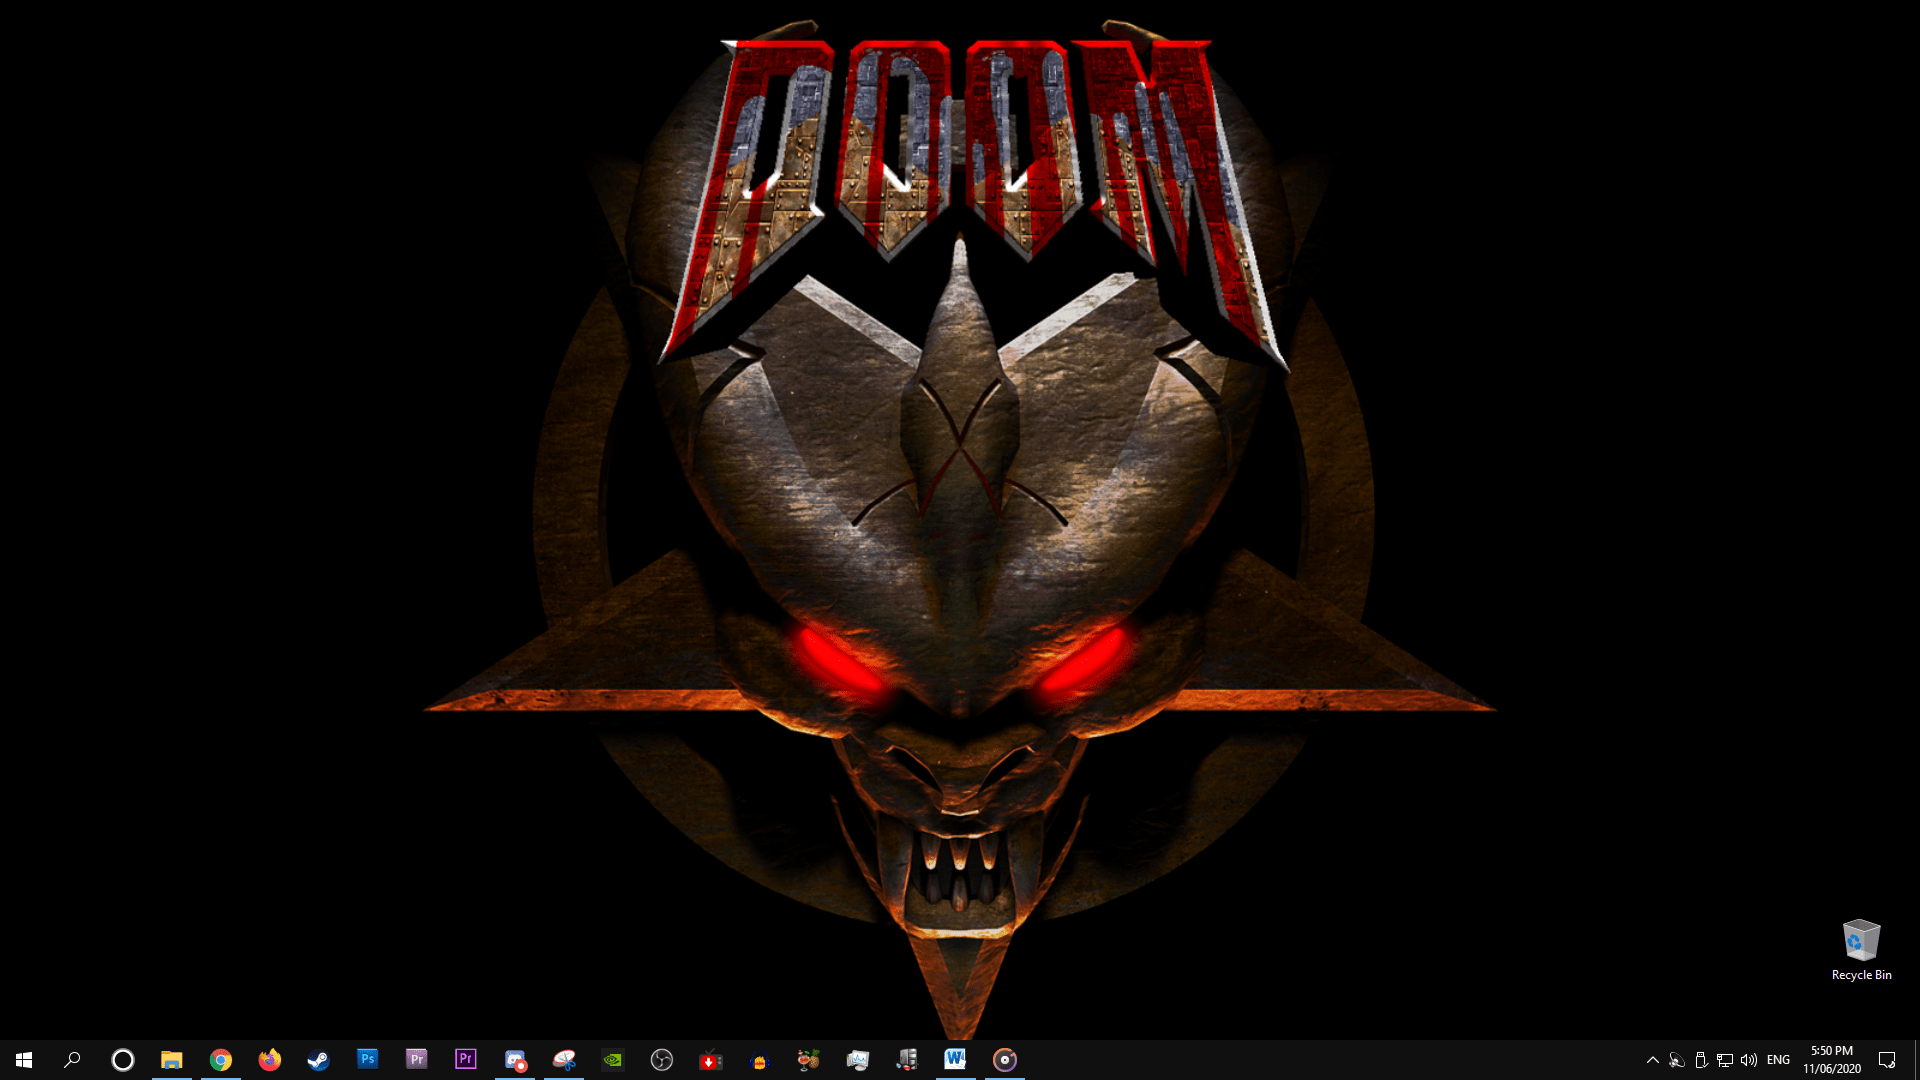
Task: Open File Explorer from the taskbar
Action: [172, 1059]
